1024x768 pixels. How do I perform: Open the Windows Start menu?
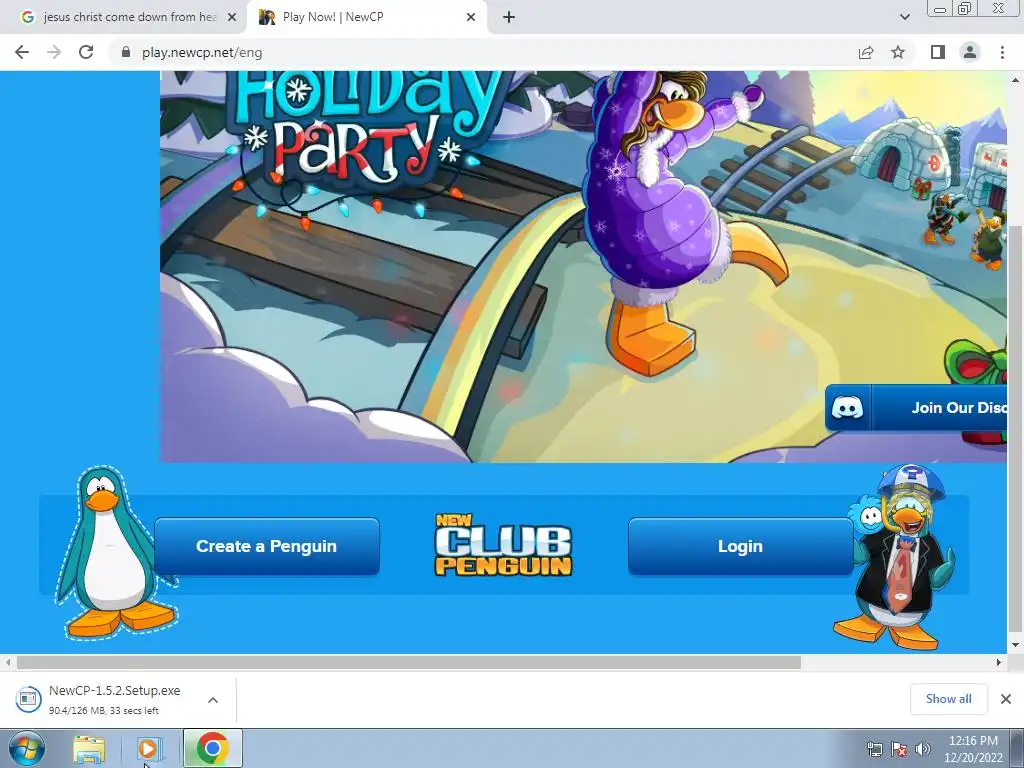26,748
